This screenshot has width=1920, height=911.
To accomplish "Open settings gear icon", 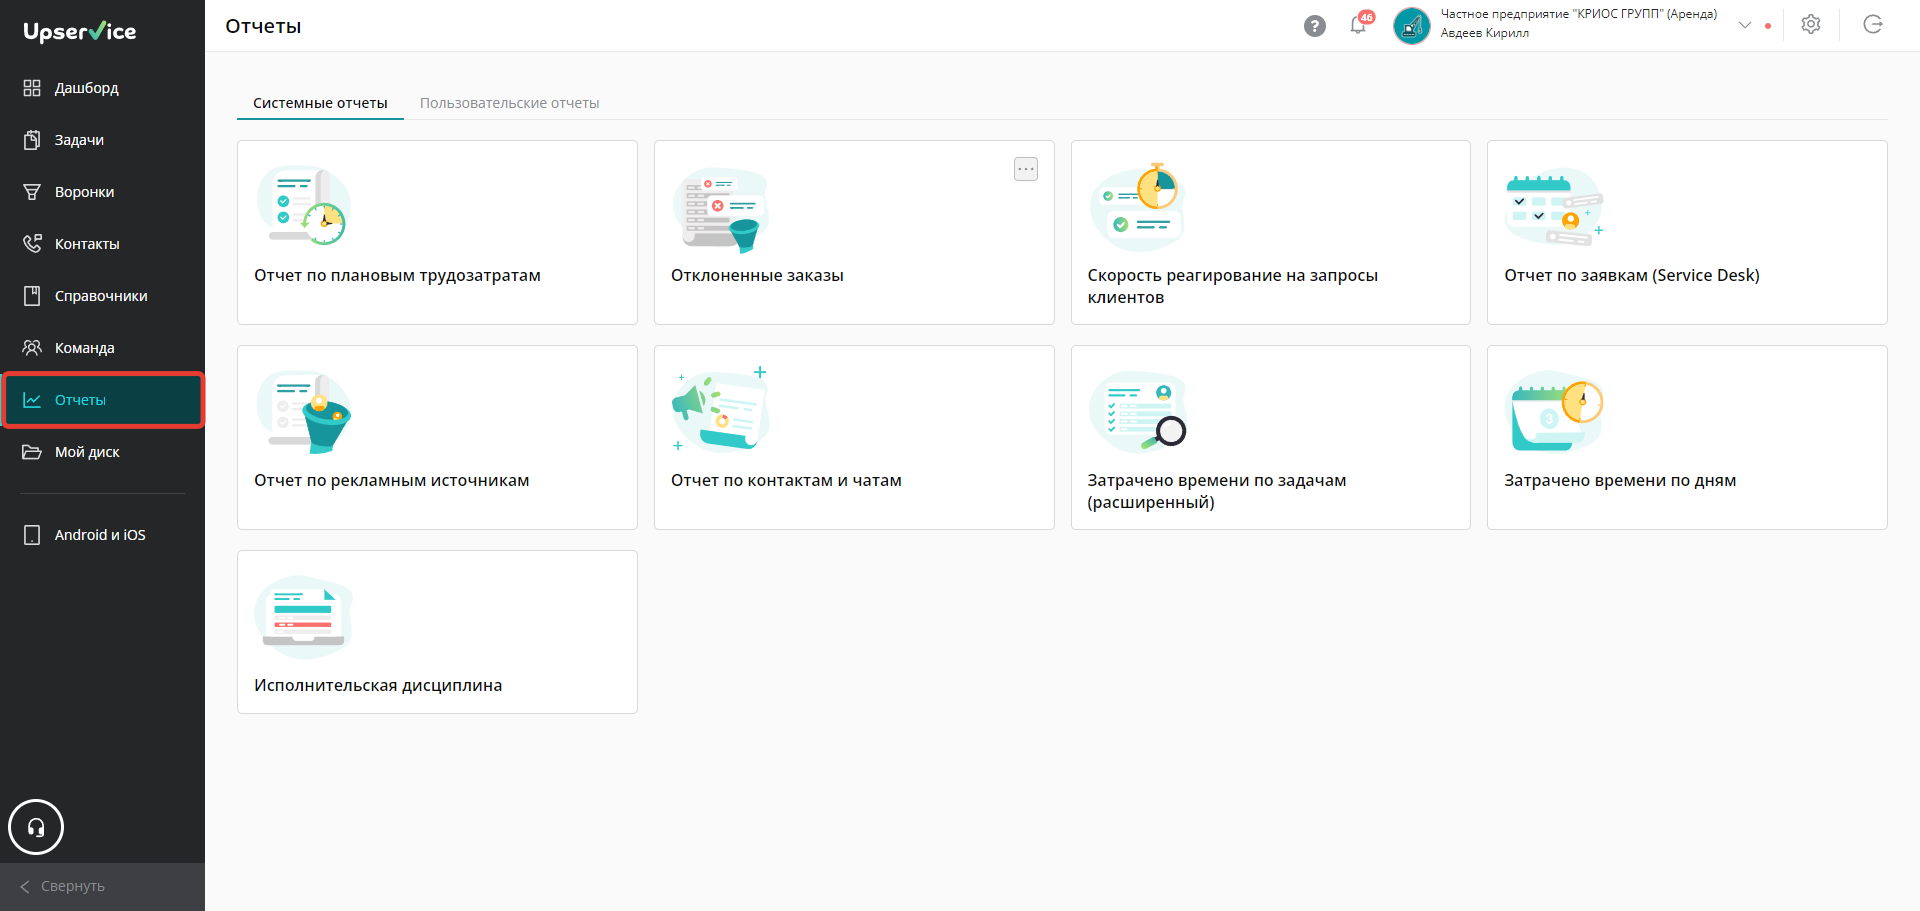I will (1811, 25).
